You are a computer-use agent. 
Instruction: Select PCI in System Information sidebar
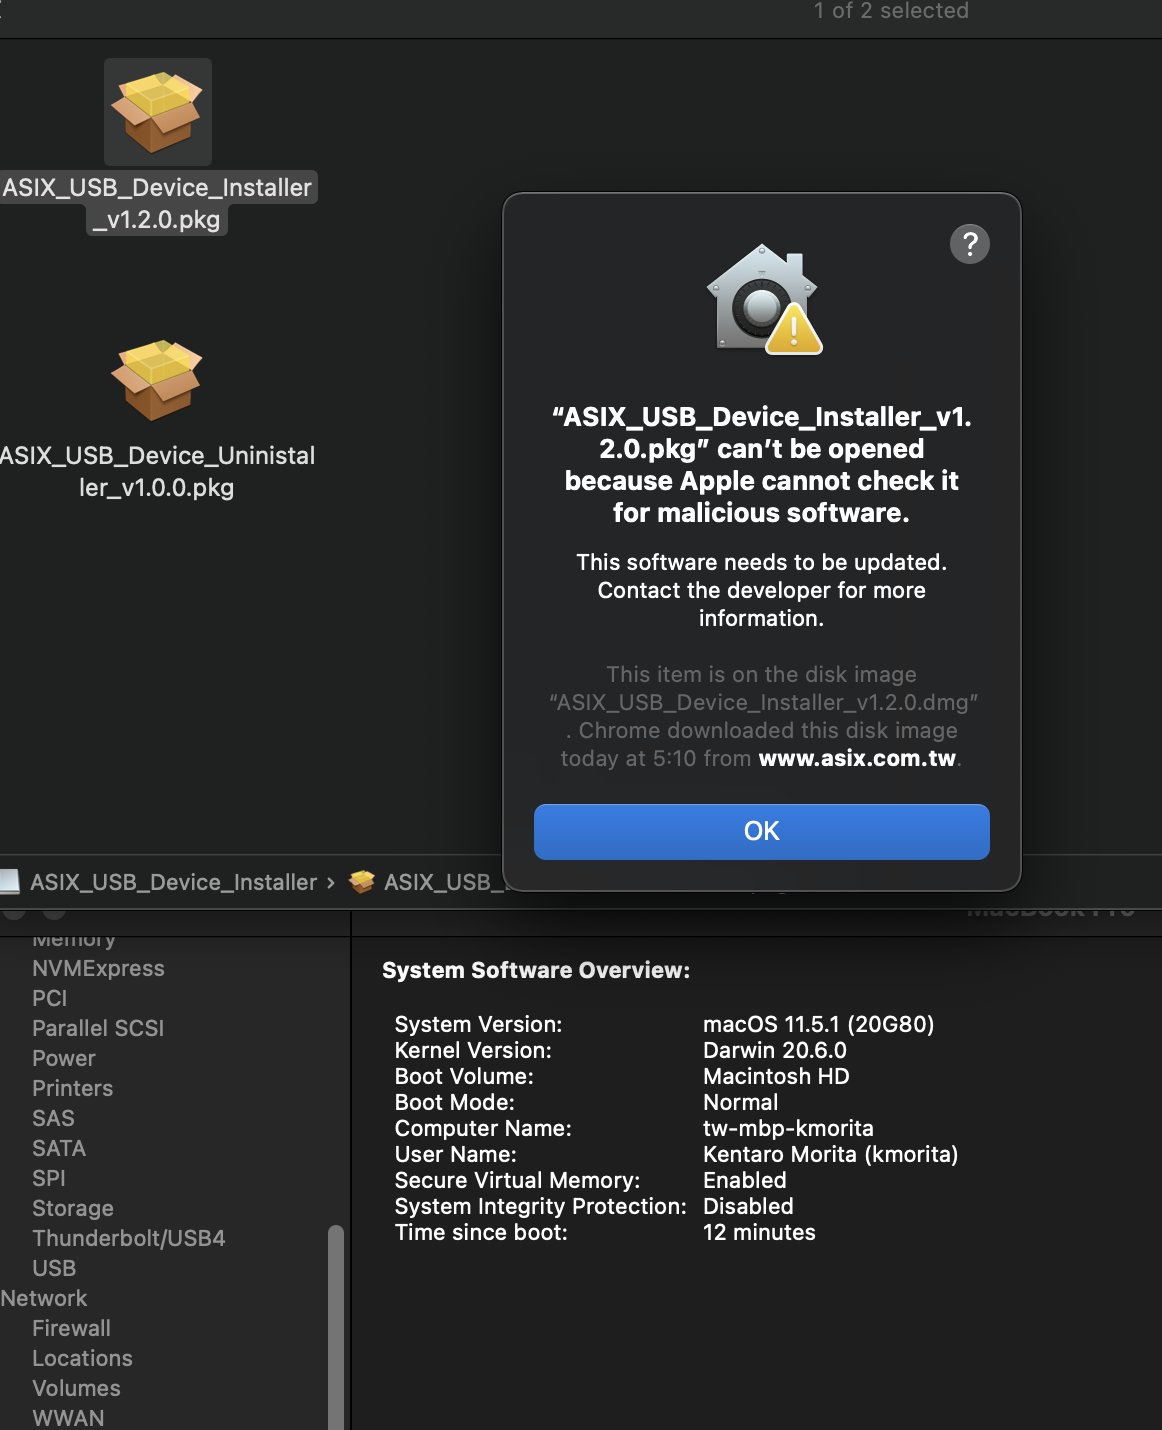click(50, 998)
